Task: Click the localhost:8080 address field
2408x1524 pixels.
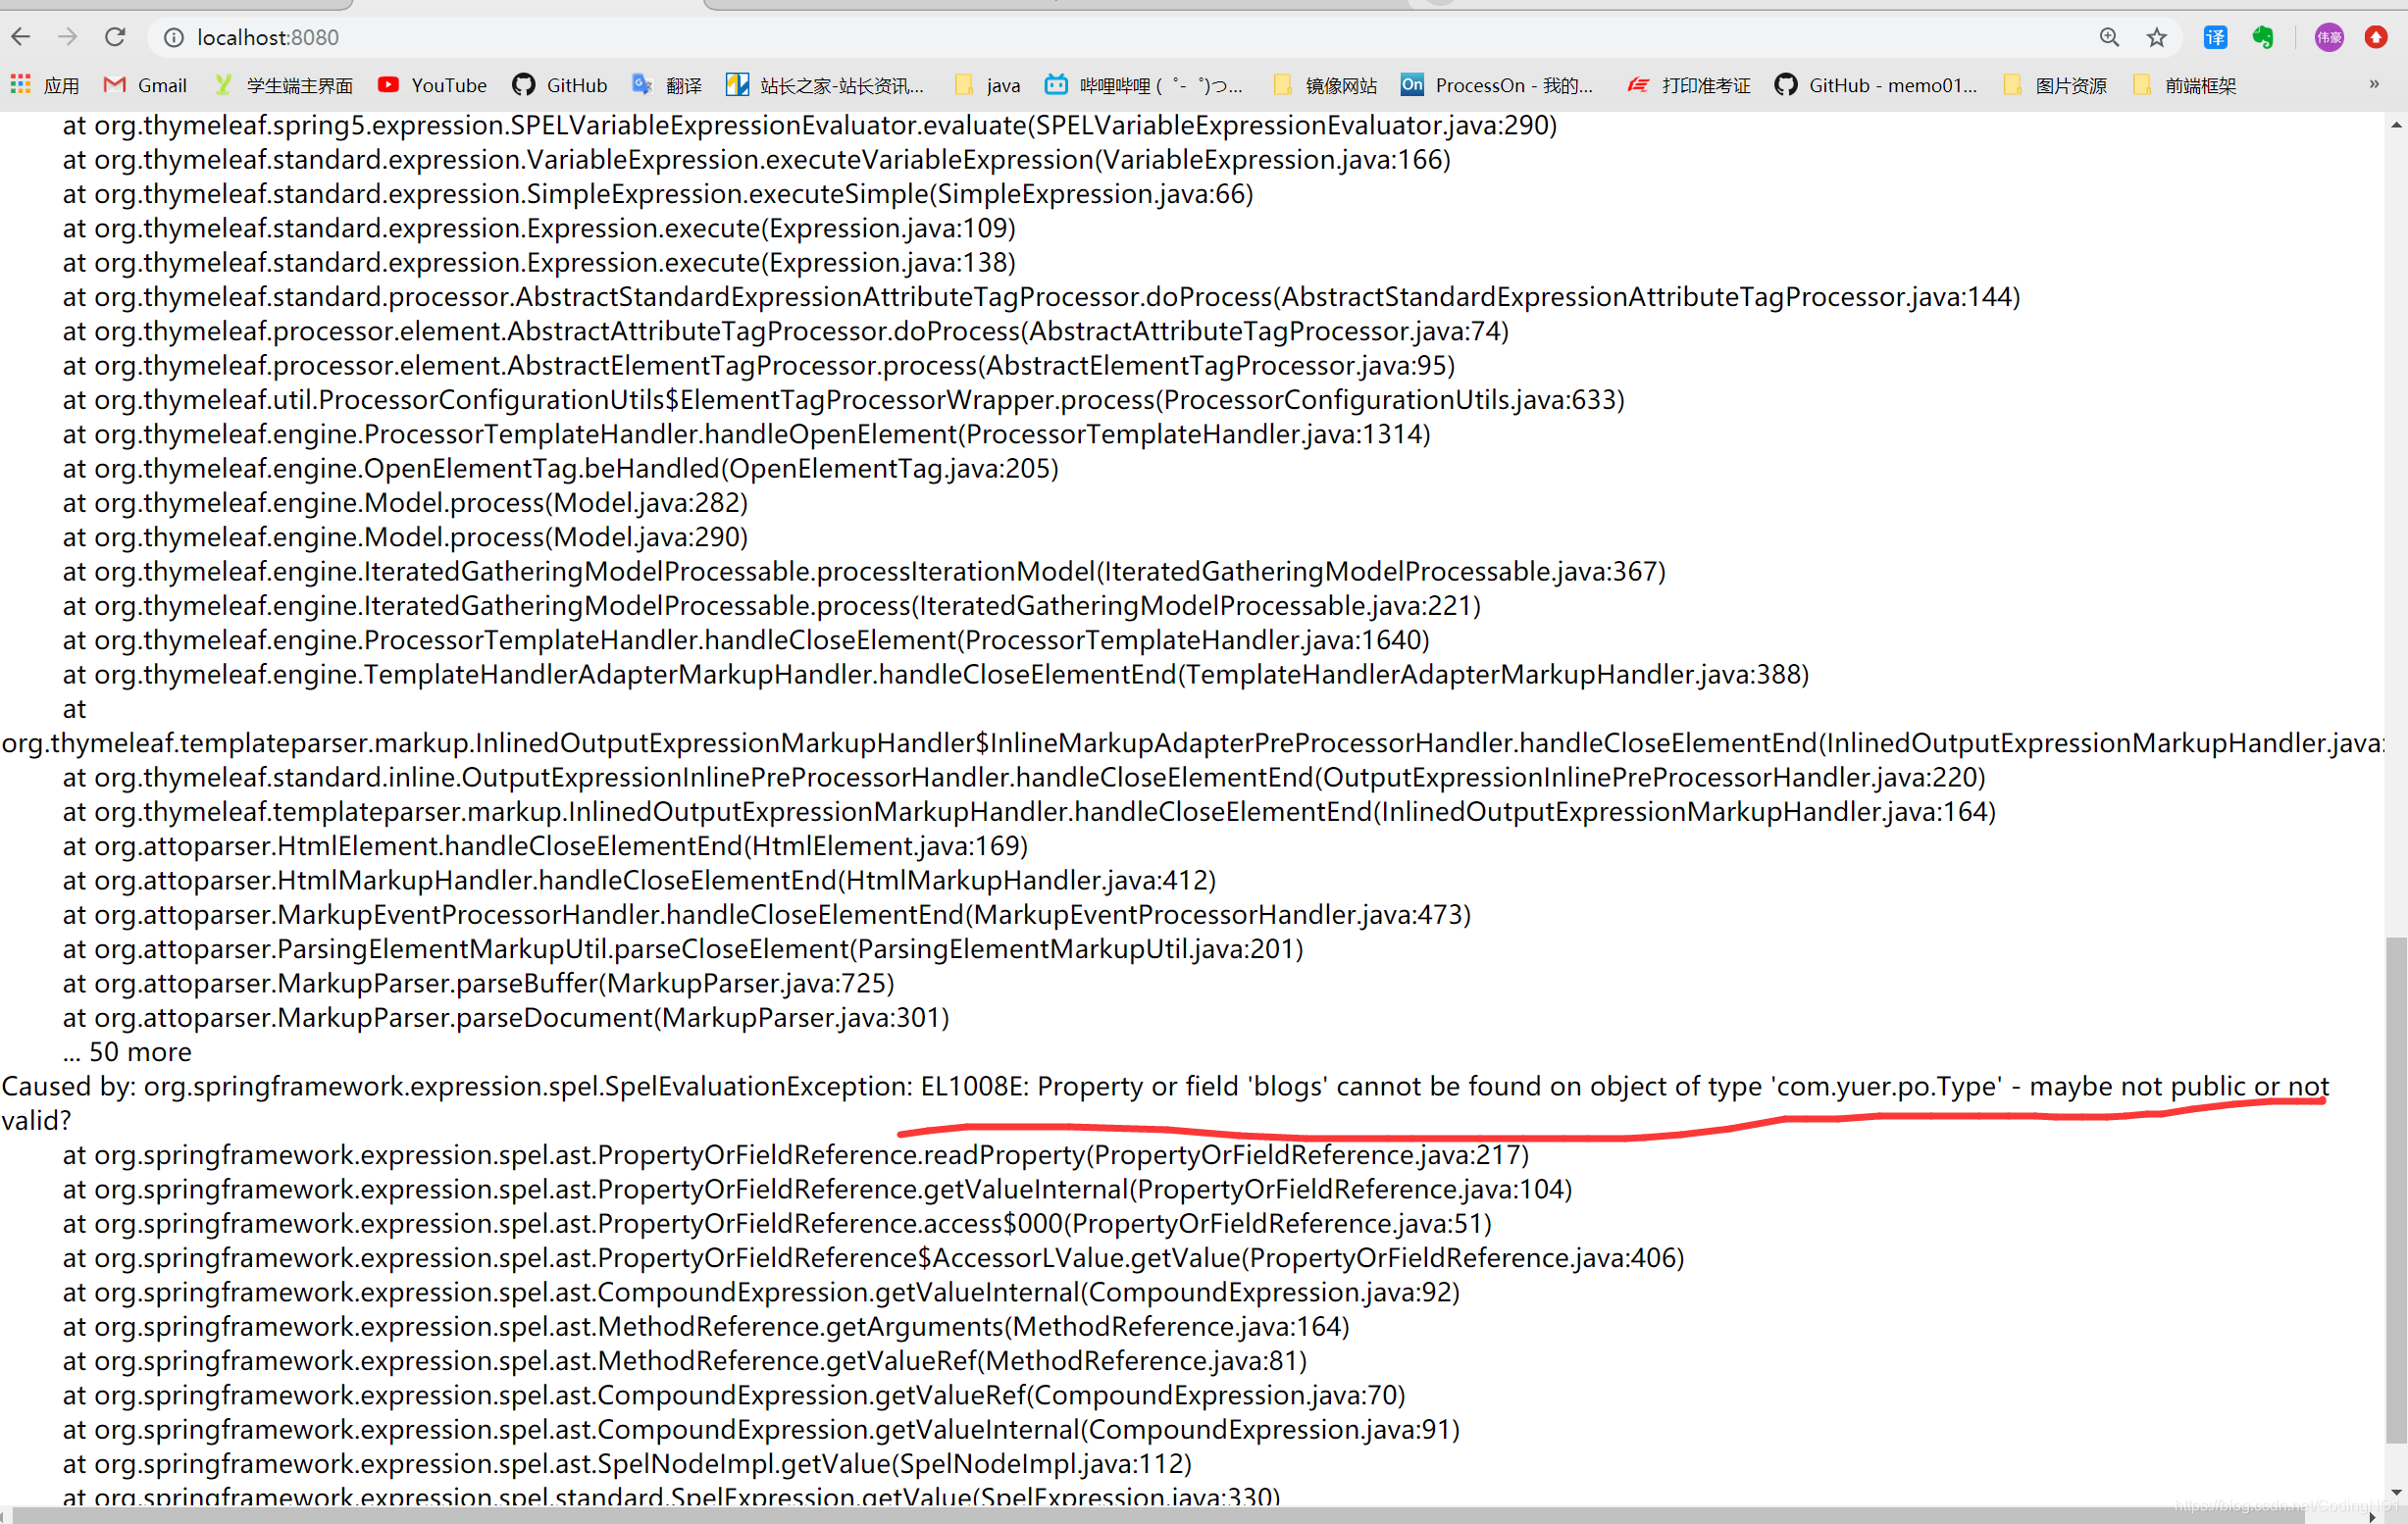Action: (x=268, y=37)
